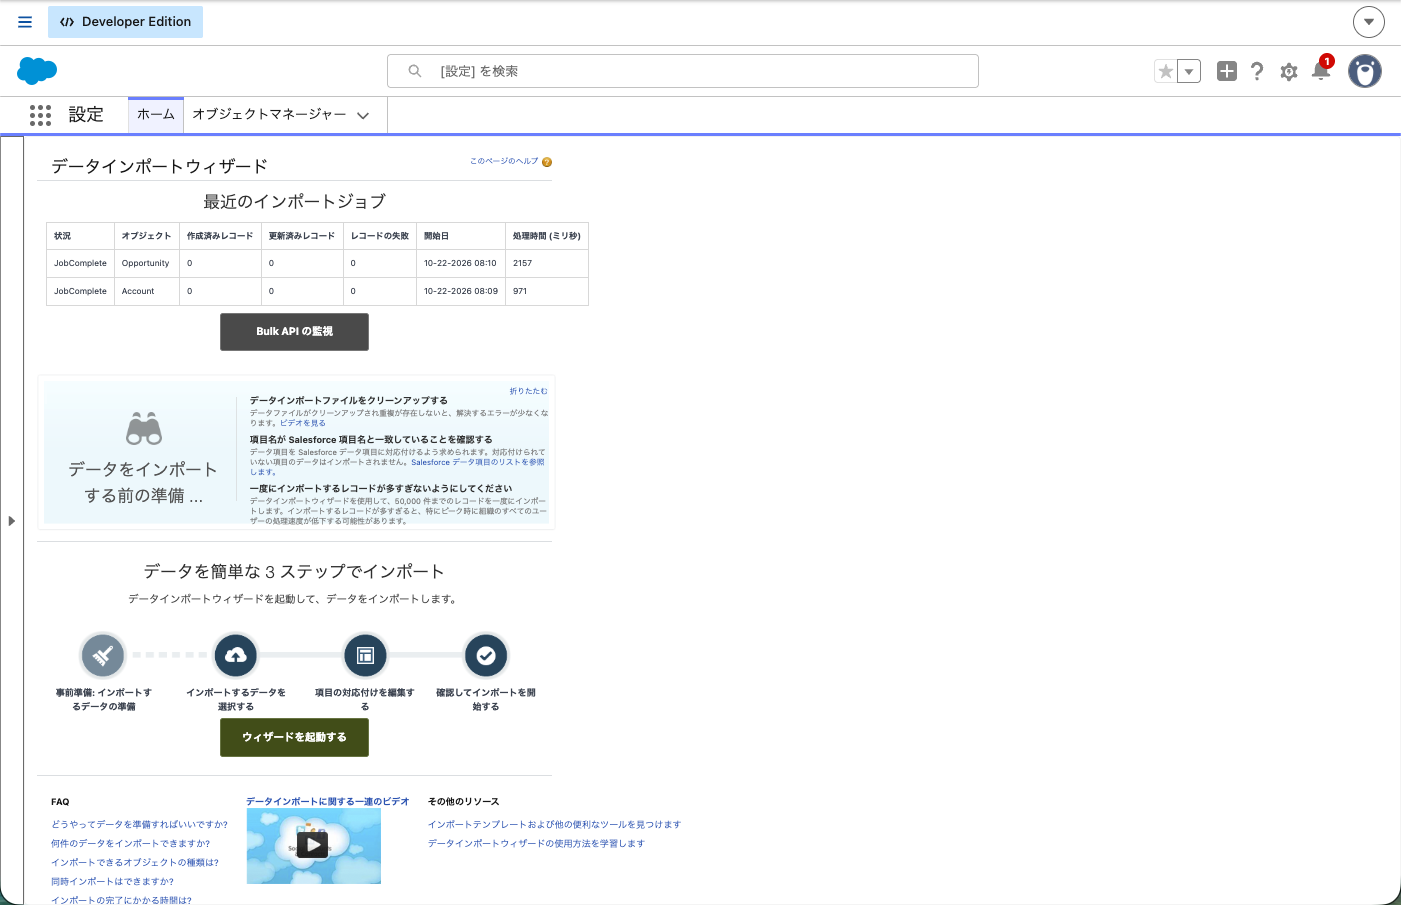Click the Opportunity cell in jobs table
Image resolution: width=1401 pixels, height=905 pixels.
click(x=146, y=263)
